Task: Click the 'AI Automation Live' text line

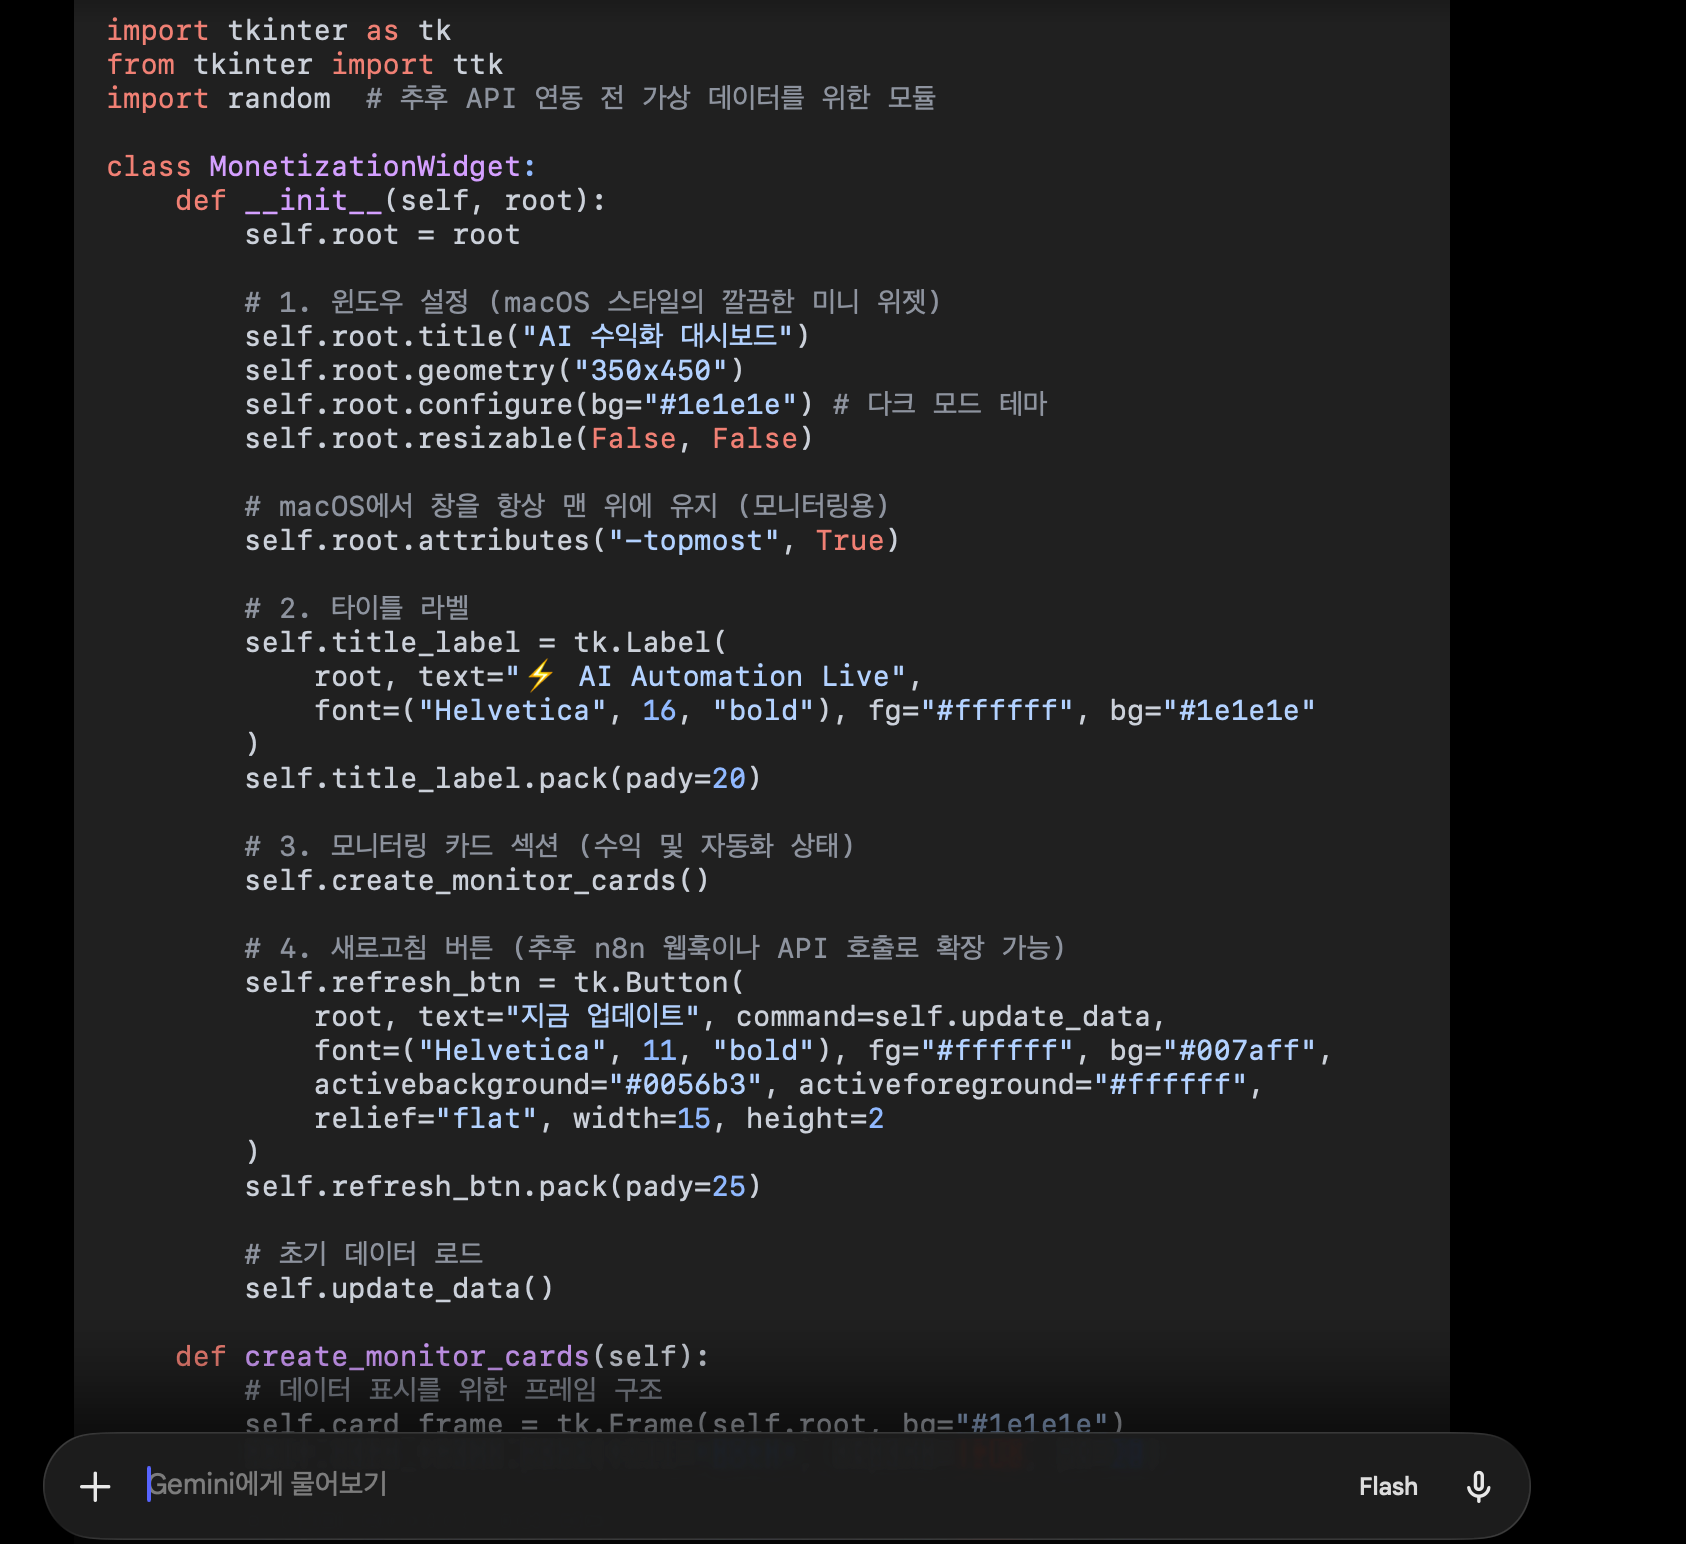Action: coord(617,676)
